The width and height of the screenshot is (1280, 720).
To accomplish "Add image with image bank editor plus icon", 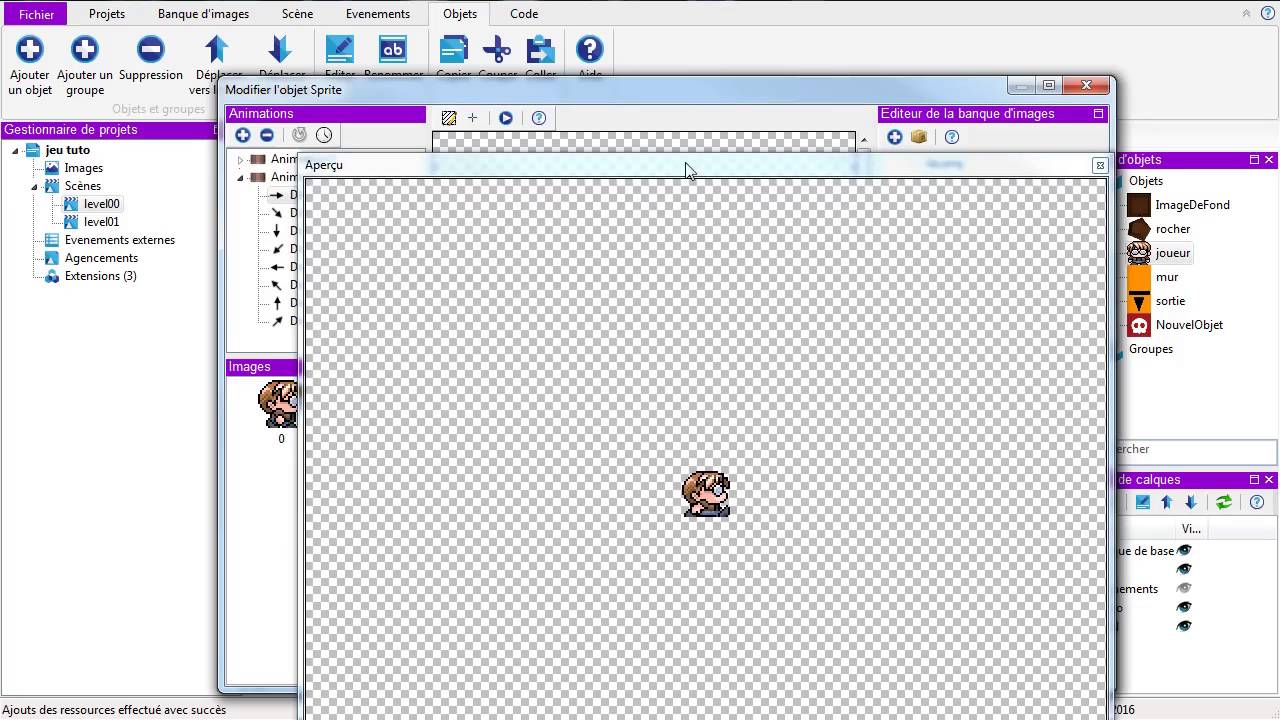I will tap(895, 137).
